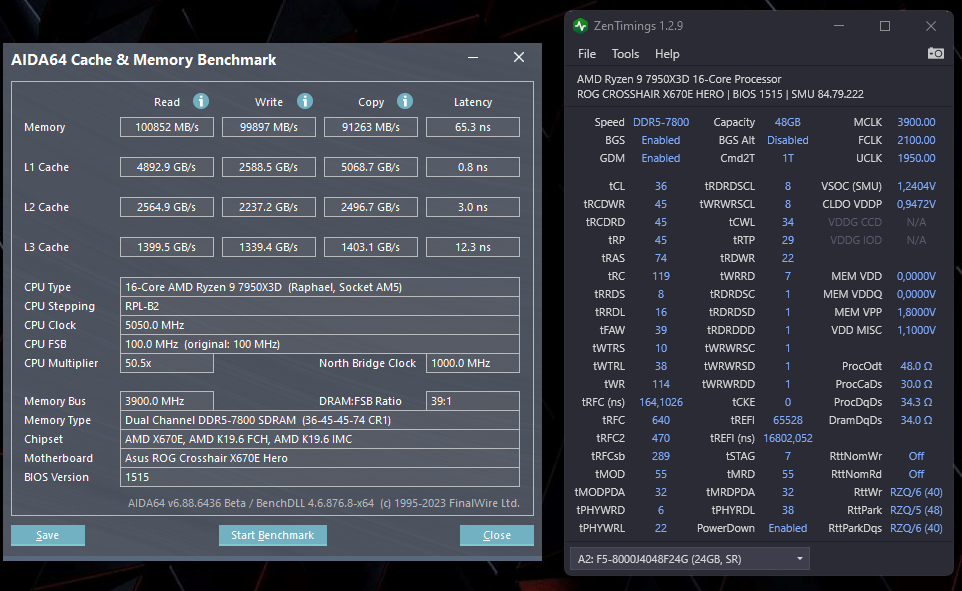Close the ZenTimings window
The width and height of the screenshot is (962, 591).
(931, 26)
